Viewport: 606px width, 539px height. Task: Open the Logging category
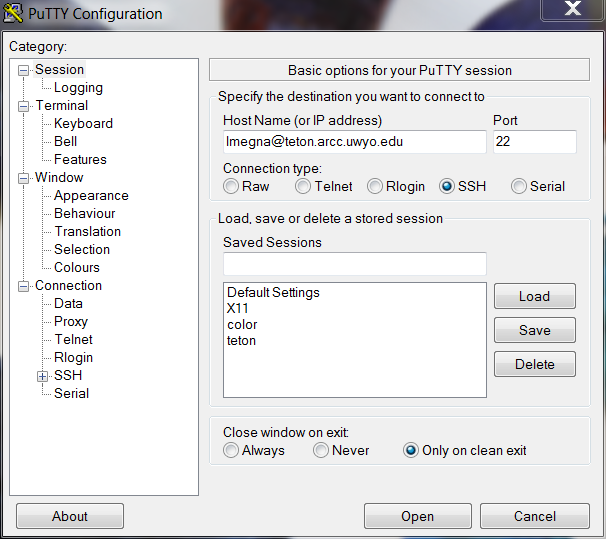point(78,88)
